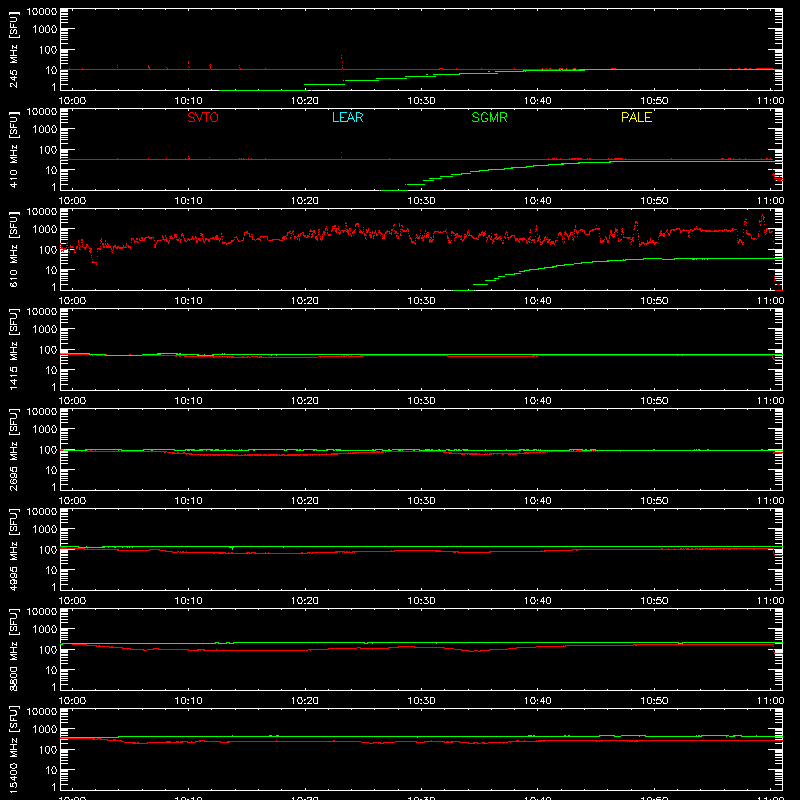The width and height of the screenshot is (800, 800).
Task: Click the 10:30 tick label under 4995 MHz panel
Action: point(421,601)
